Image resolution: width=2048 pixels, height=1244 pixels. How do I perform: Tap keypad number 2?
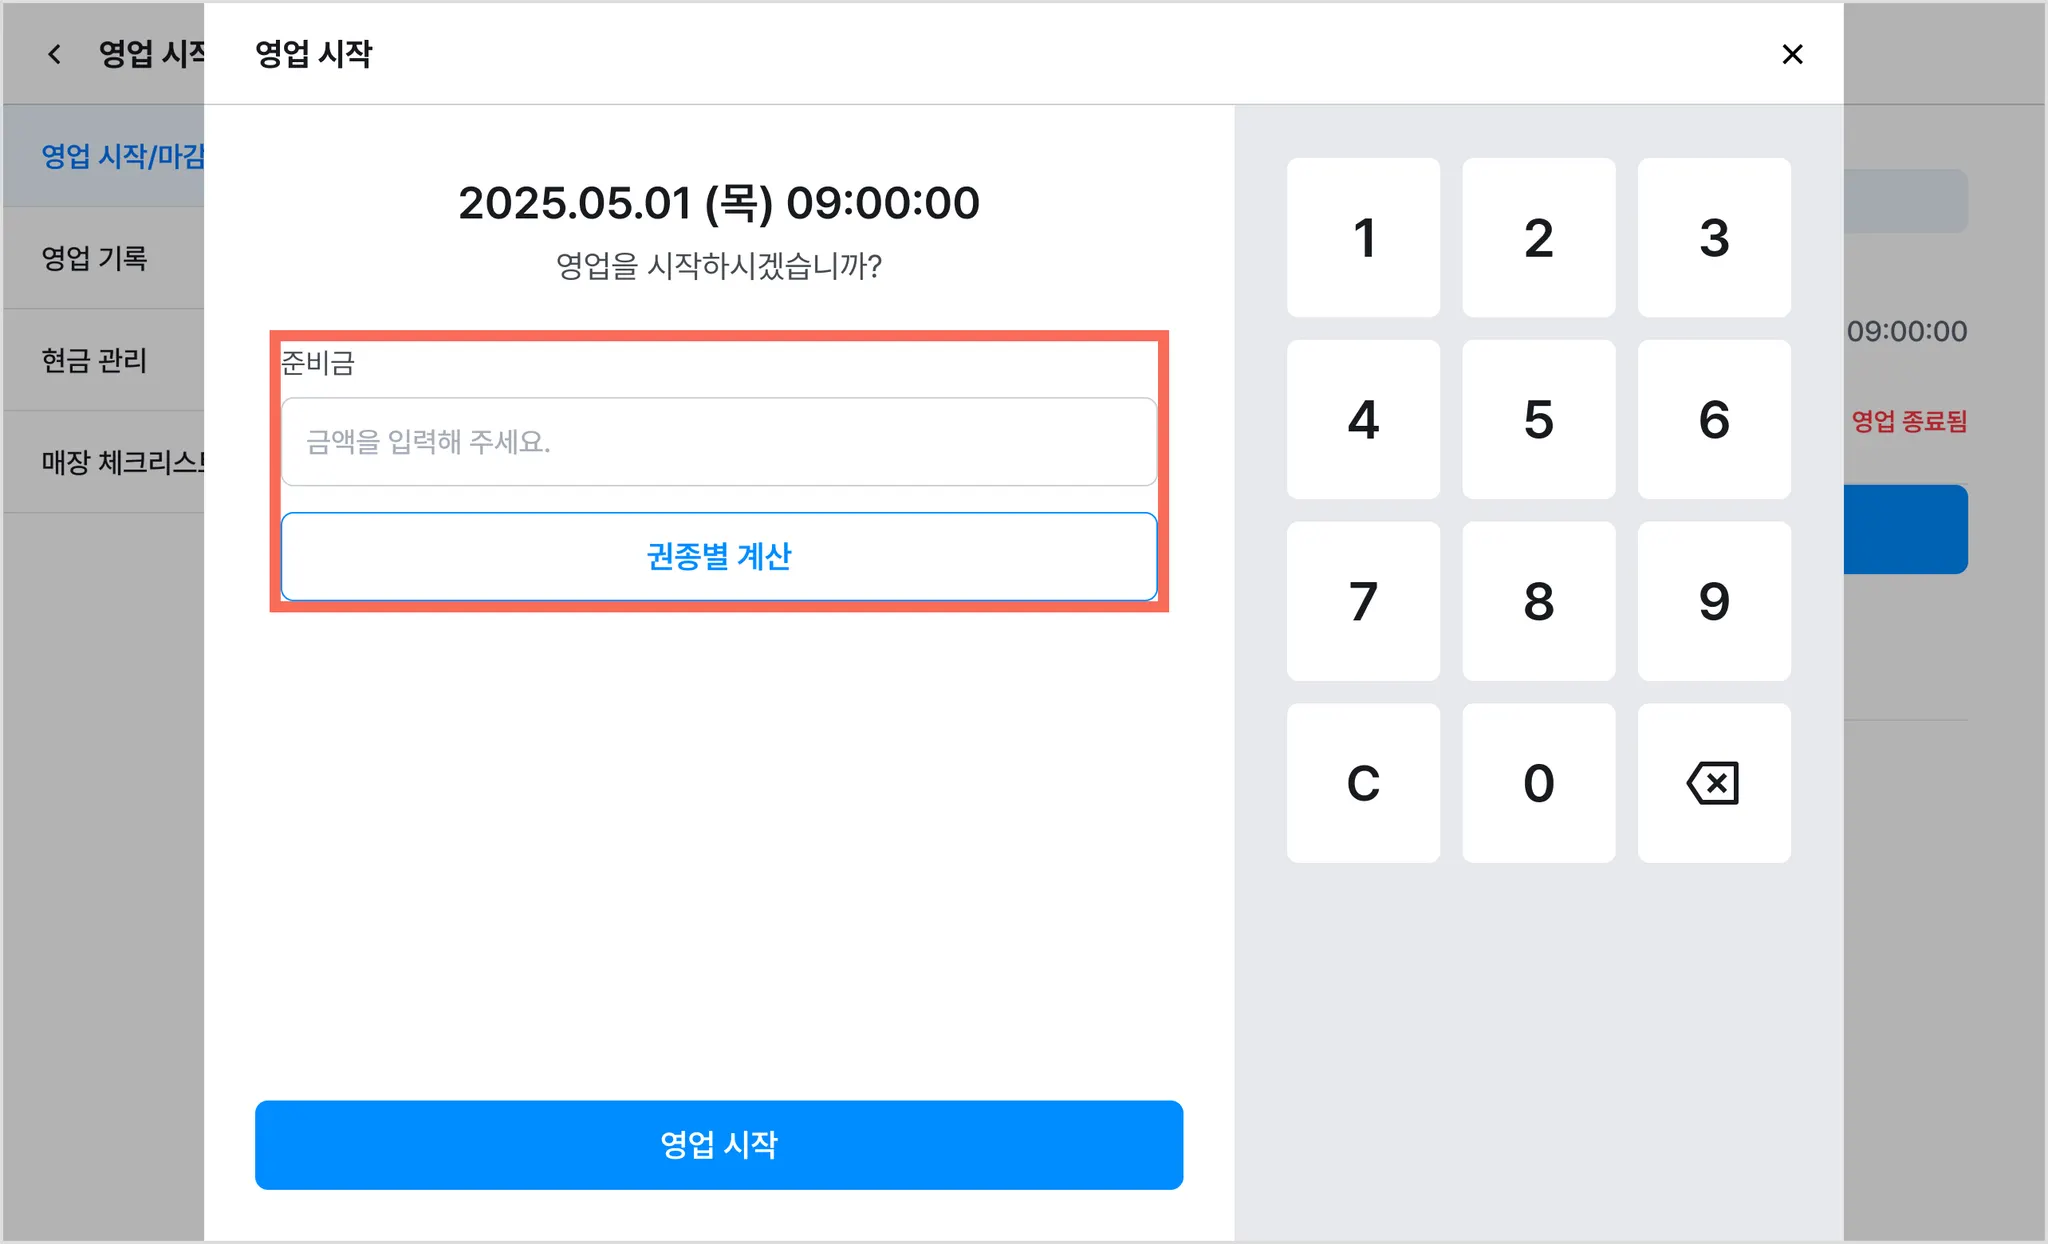click(1538, 238)
